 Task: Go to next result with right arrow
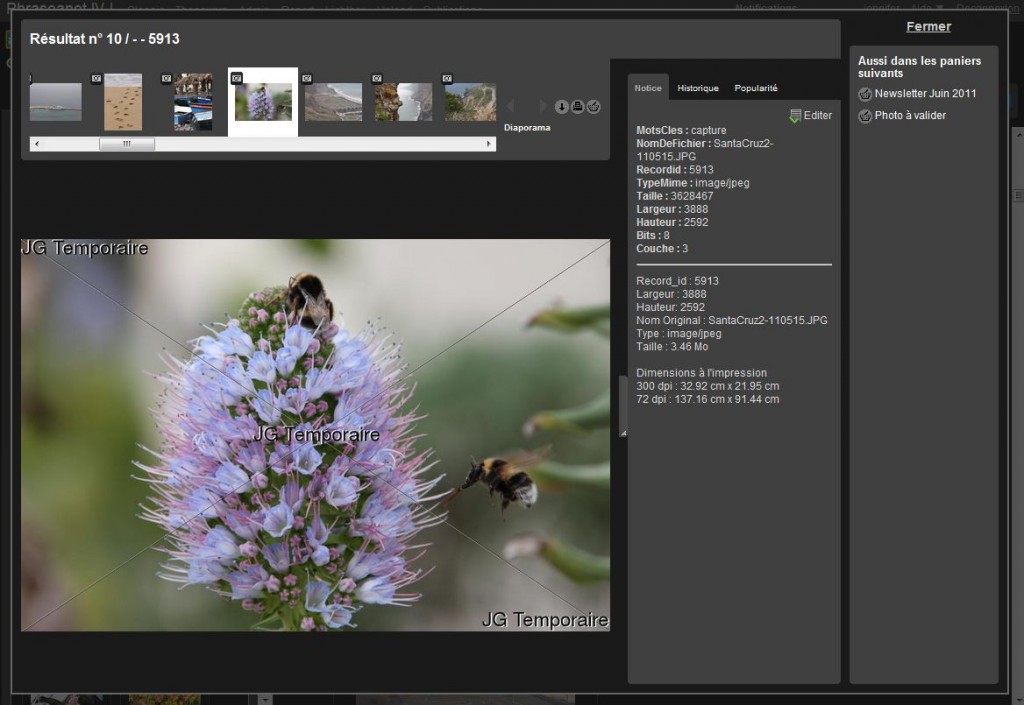pyautogui.click(x=543, y=106)
